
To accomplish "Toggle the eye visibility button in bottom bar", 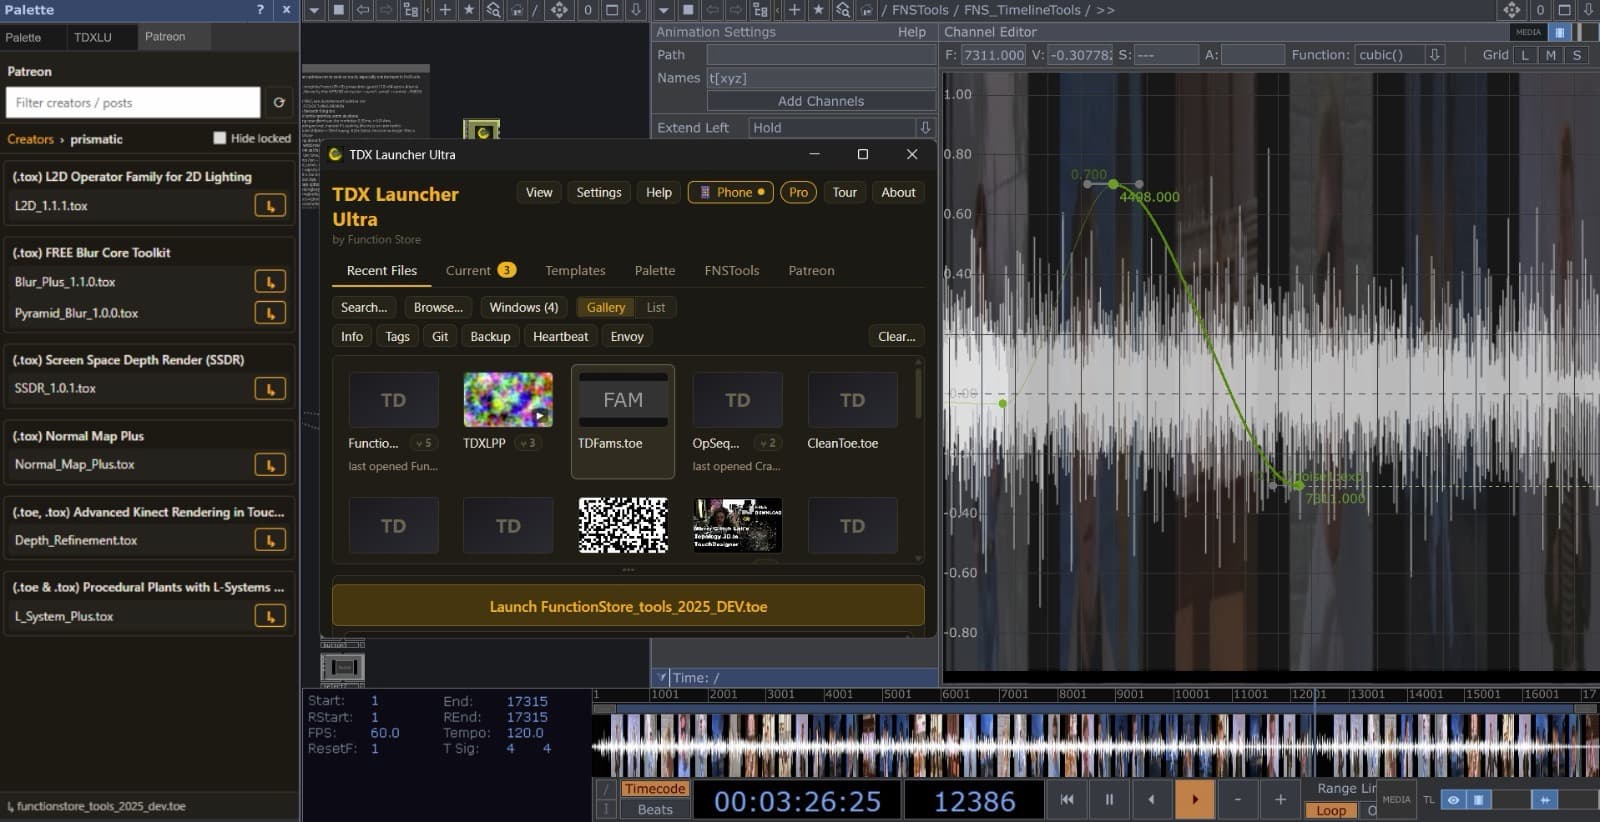I will click(x=1453, y=799).
